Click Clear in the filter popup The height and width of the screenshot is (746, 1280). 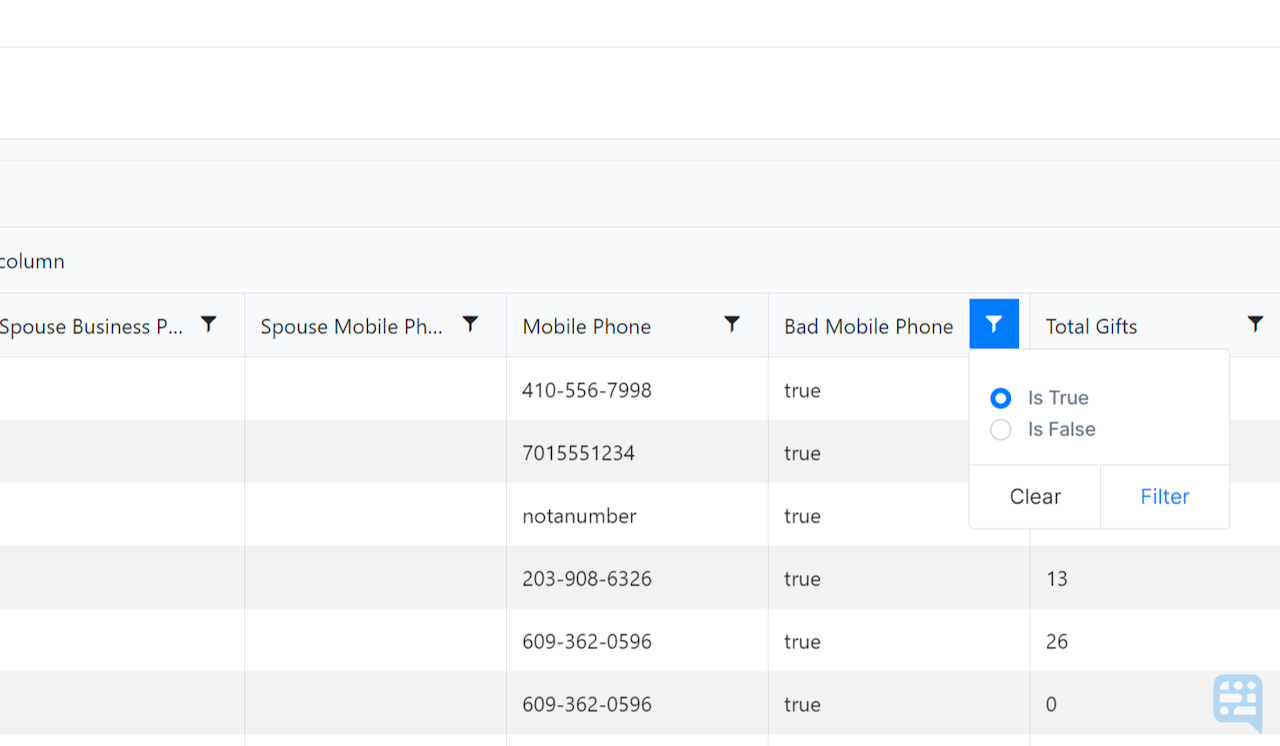(x=1034, y=496)
